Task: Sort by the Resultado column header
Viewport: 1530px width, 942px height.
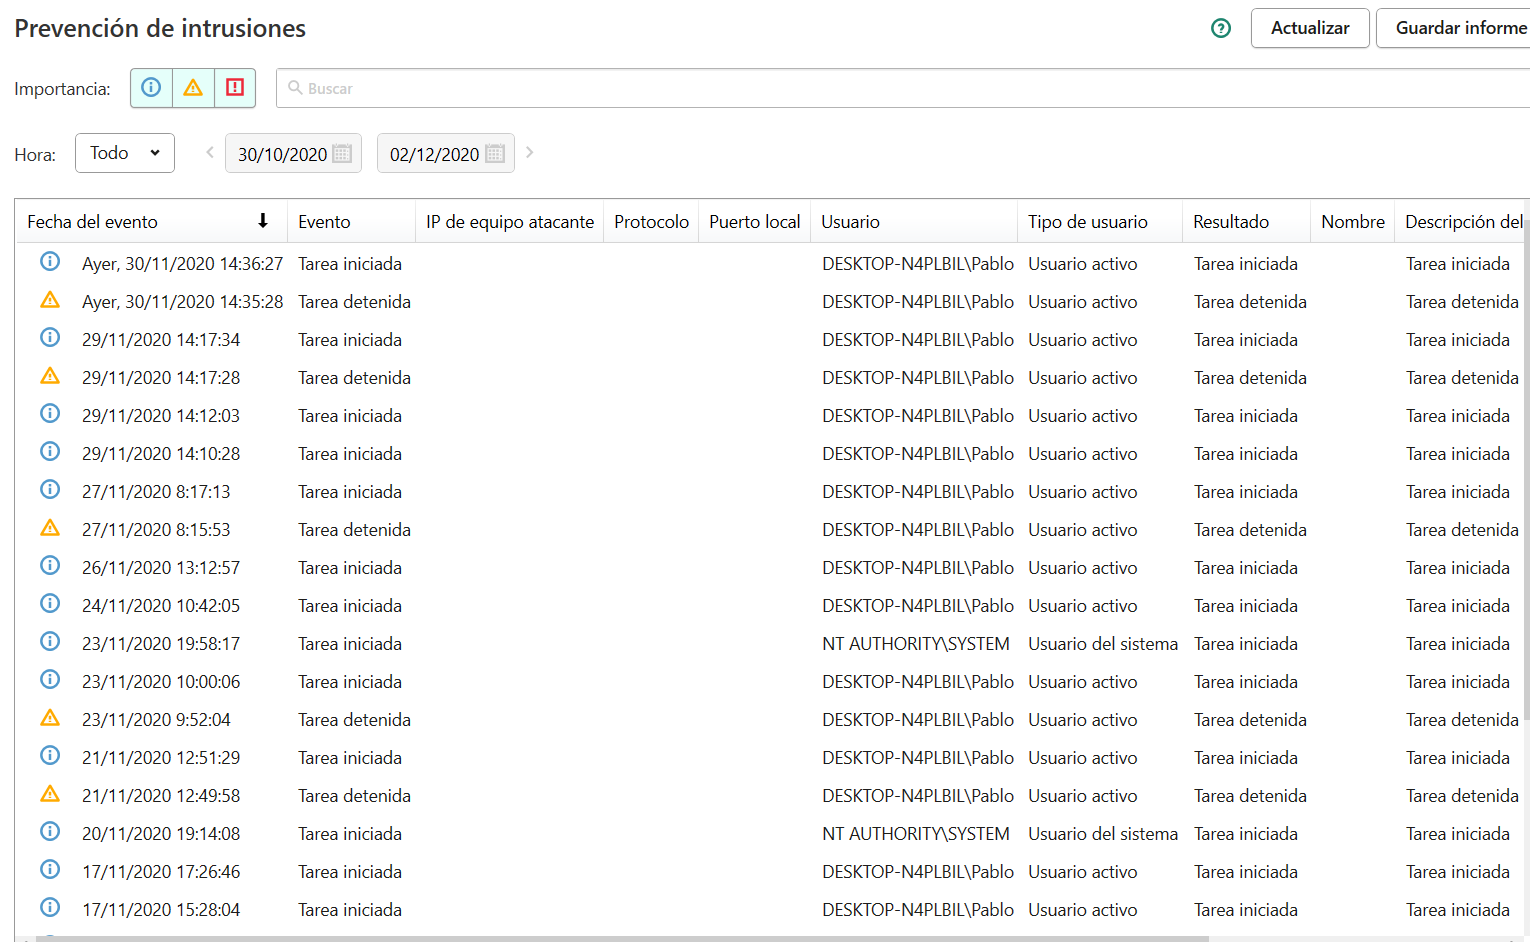Action: 1231,222
